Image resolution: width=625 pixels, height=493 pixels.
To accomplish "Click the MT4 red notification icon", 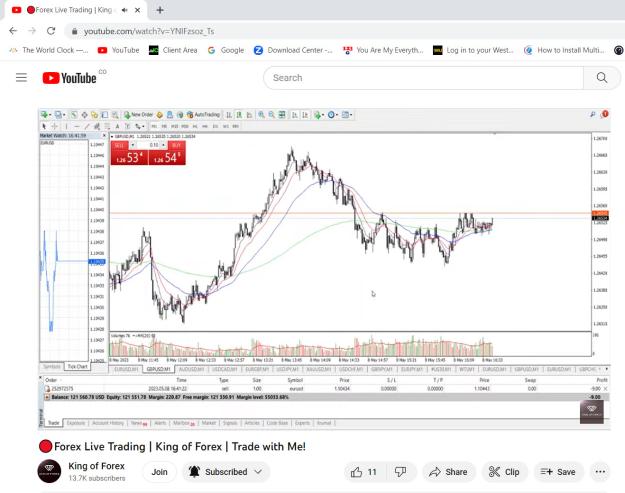I will [605, 114].
